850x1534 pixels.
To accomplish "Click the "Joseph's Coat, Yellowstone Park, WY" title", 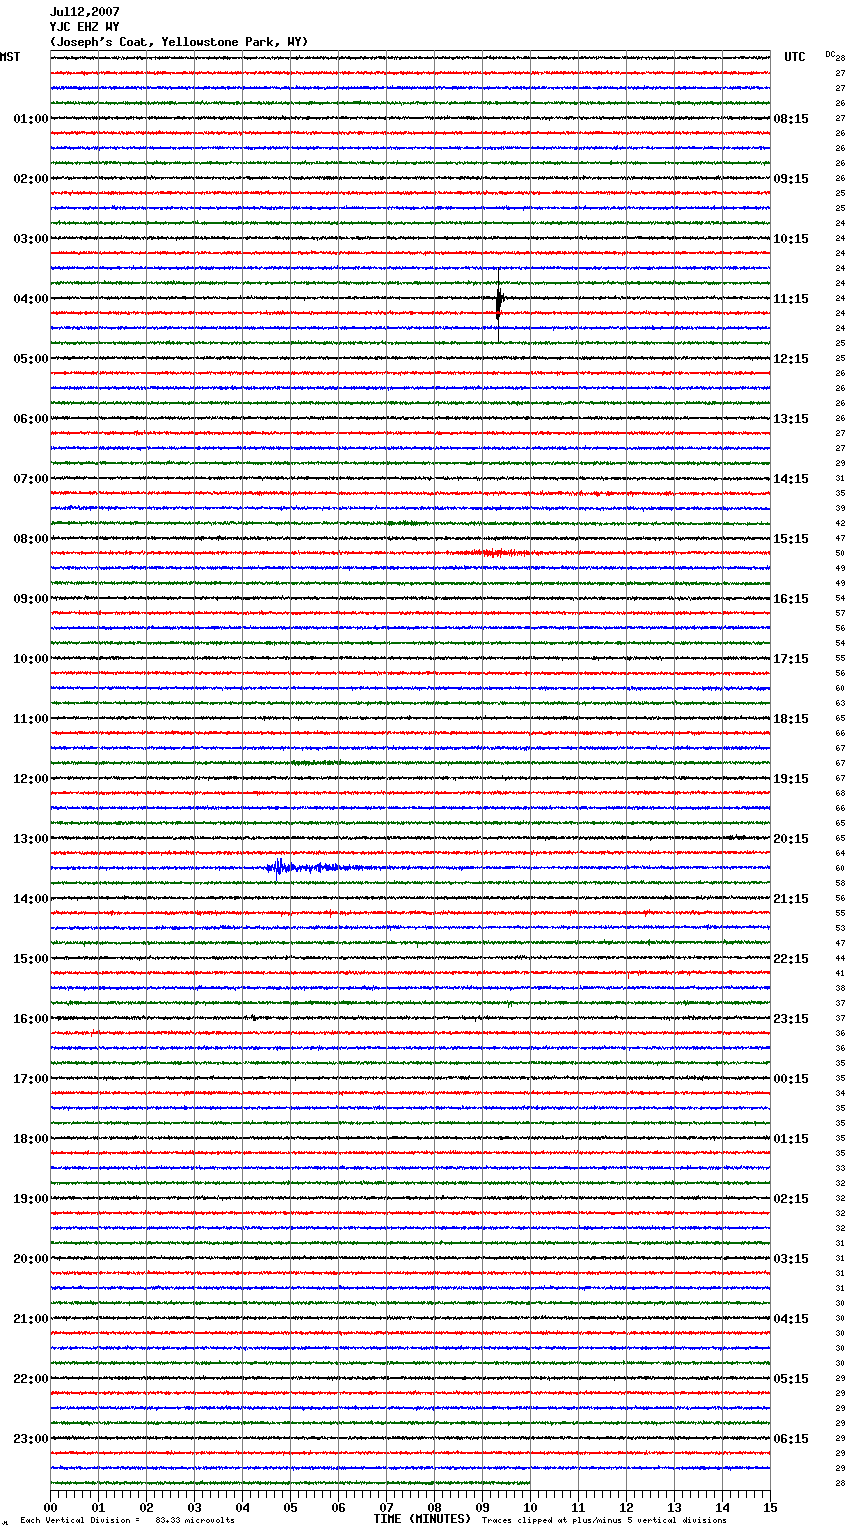I will pyautogui.click(x=179, y=42).
